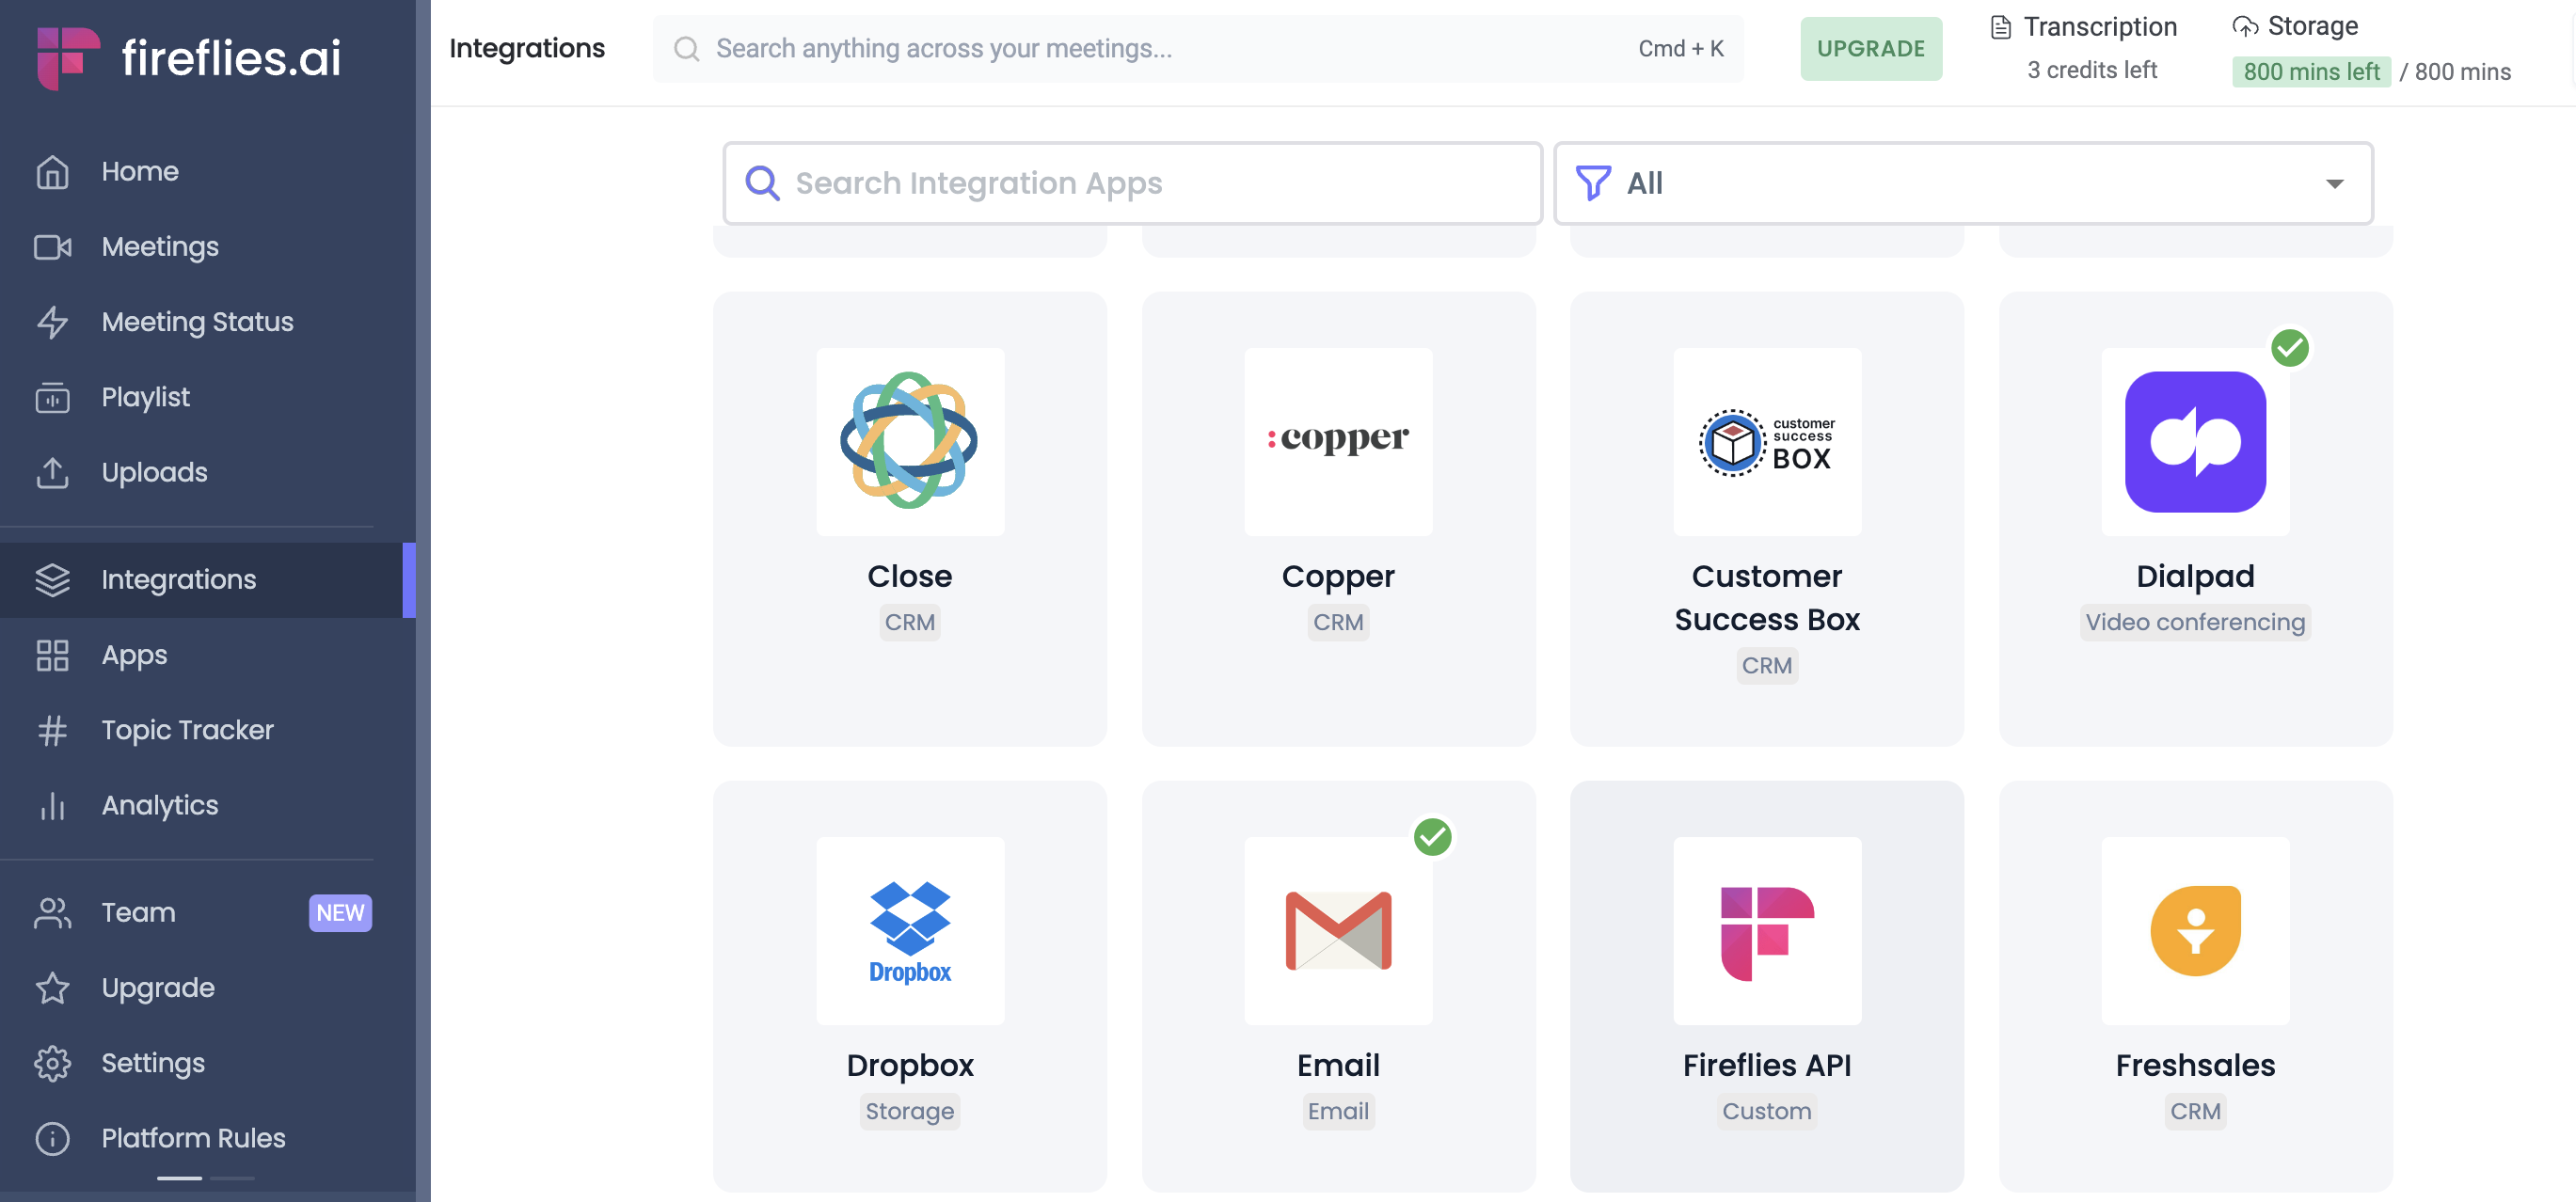Go to Meetings in sidebar

coord(160,246)
